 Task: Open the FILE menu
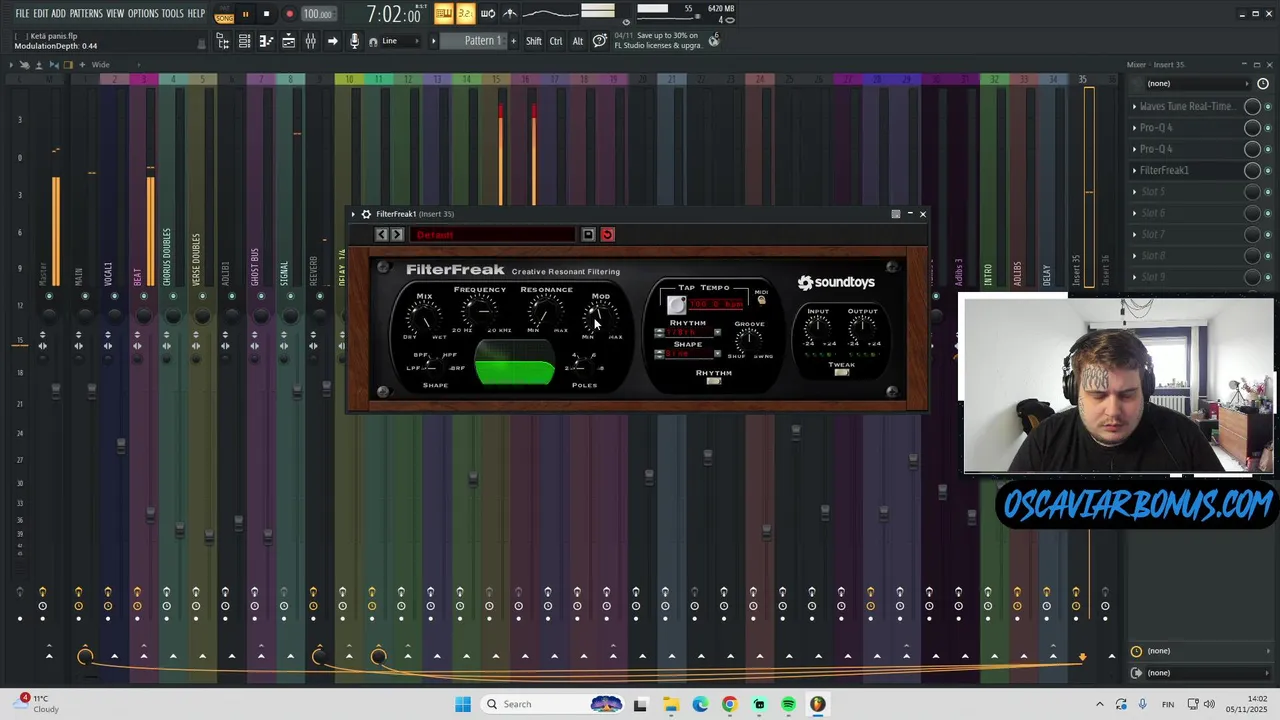pos(22,13)
